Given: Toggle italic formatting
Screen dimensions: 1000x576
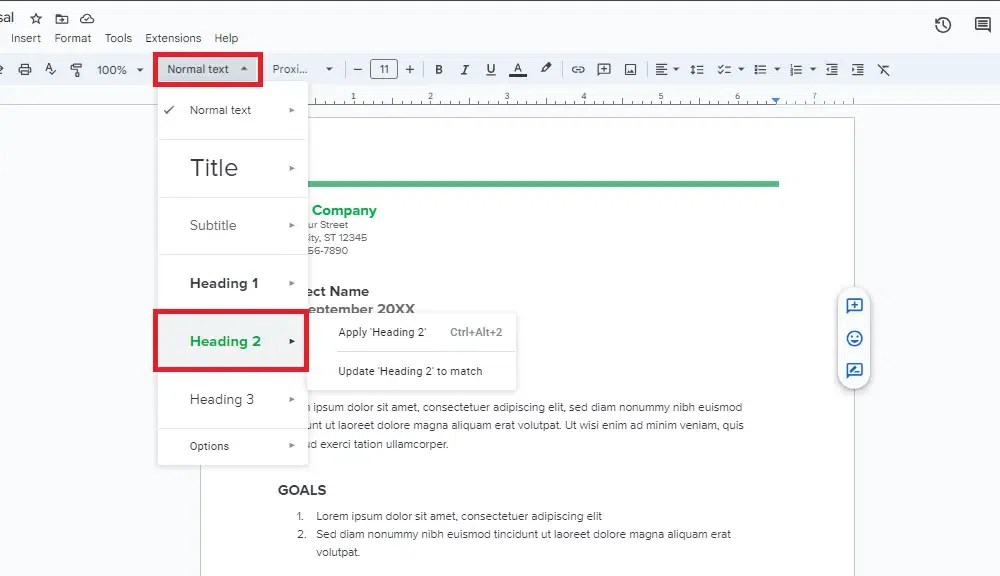Looking at the screenshot, I should pos(465,69).
